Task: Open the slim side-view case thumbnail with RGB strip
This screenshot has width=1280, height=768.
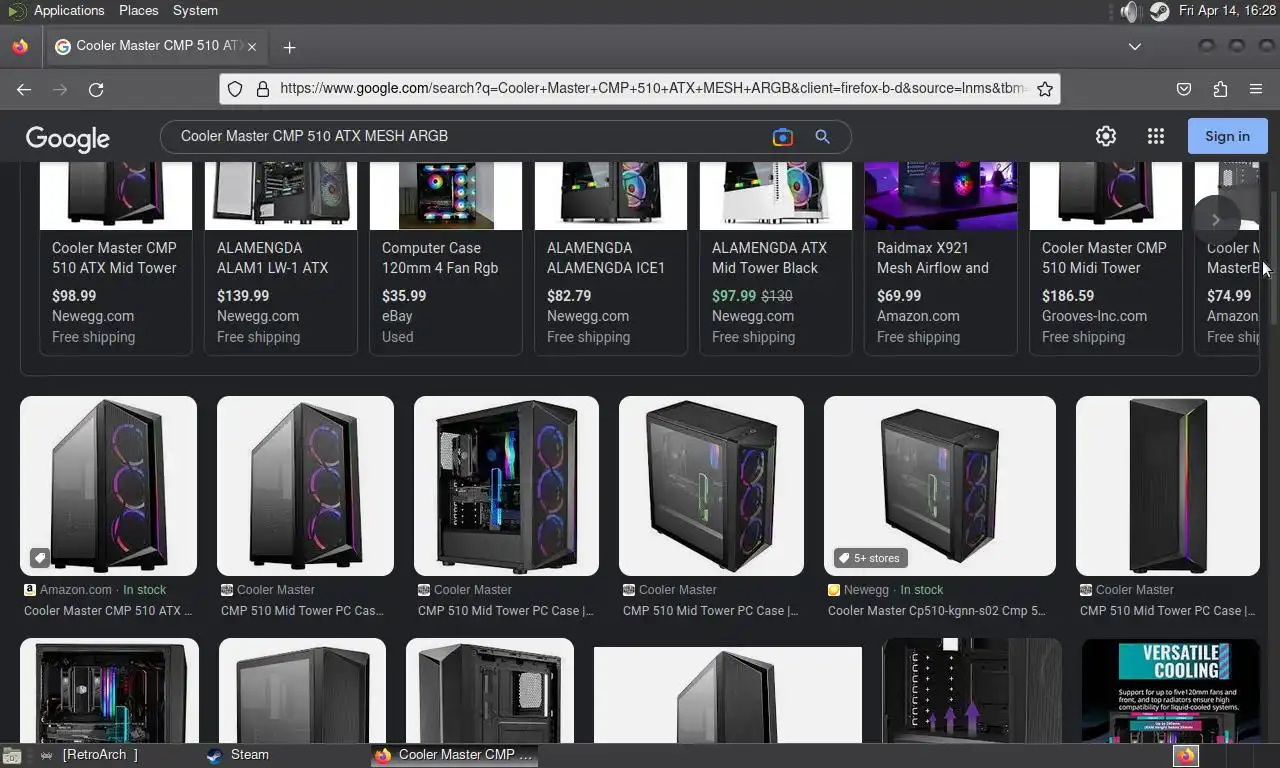Action: 1167,486
